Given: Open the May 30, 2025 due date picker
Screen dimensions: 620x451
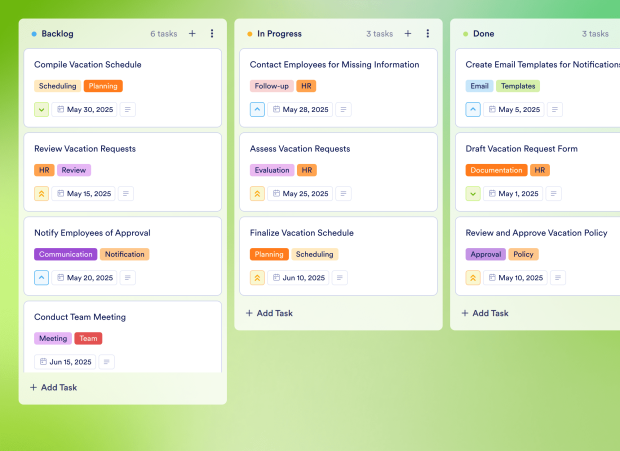Looking at the screenshot, I should point(85,109).
